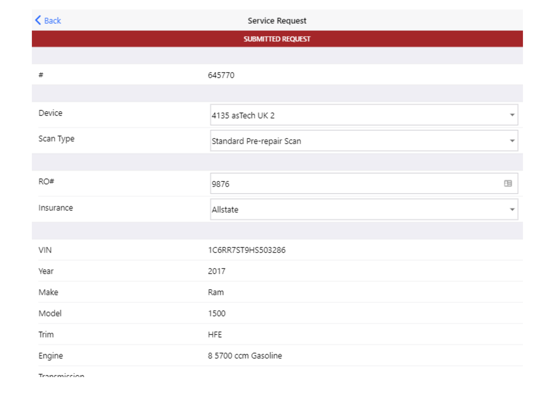Click the Make value Ram
552x414 pixels.
[x=216, y=292]
